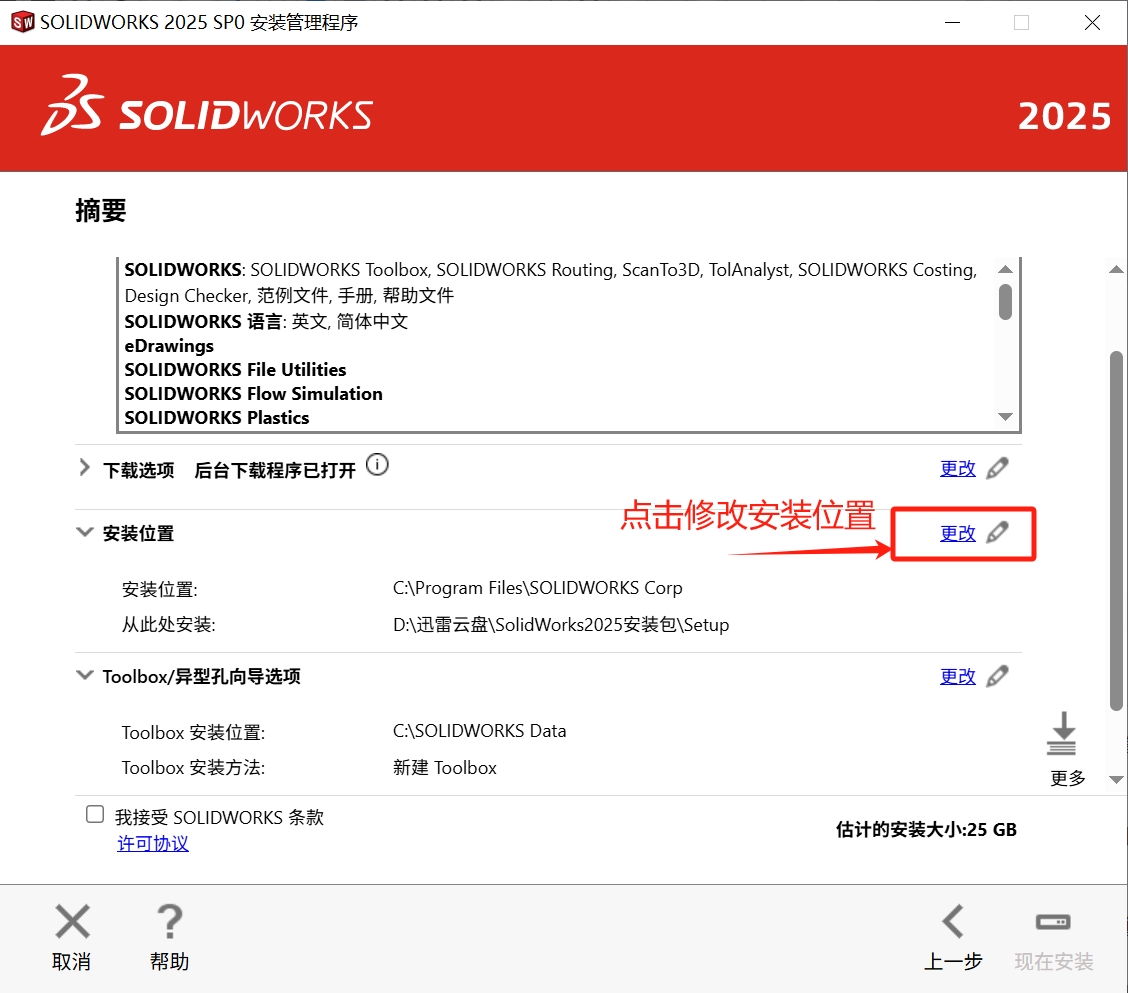Click the info icon beside 后台下载程序已打开

coord(377,465)
